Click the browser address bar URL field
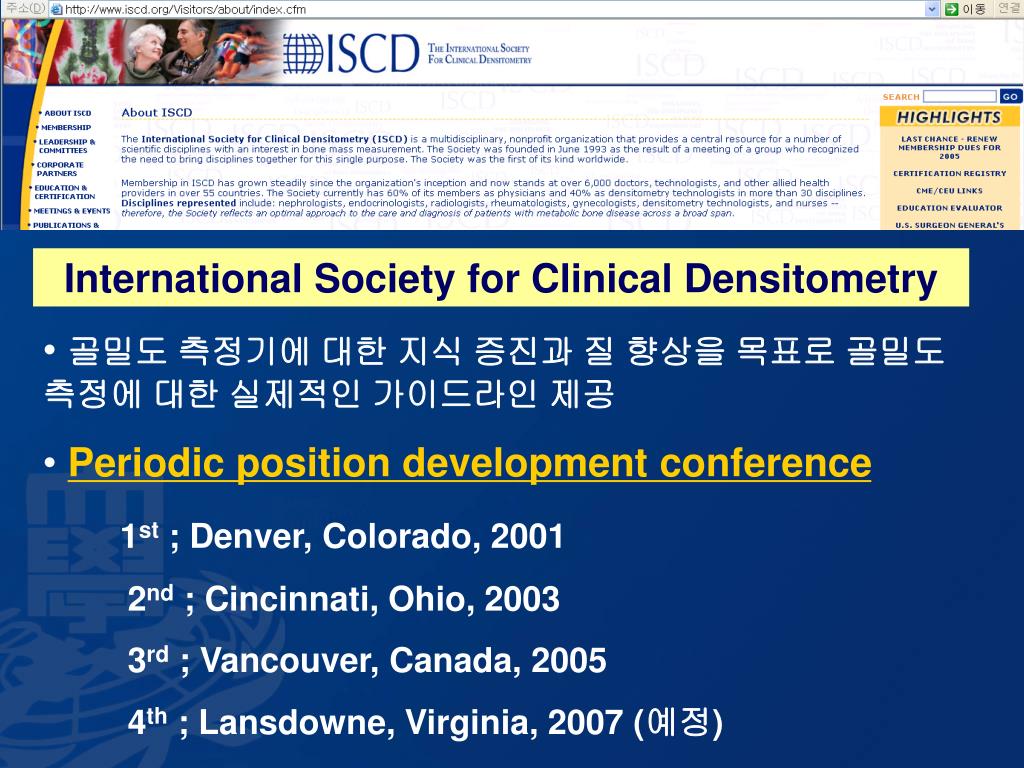Screen dimensions: 1024x768 (x=494, y=9)
